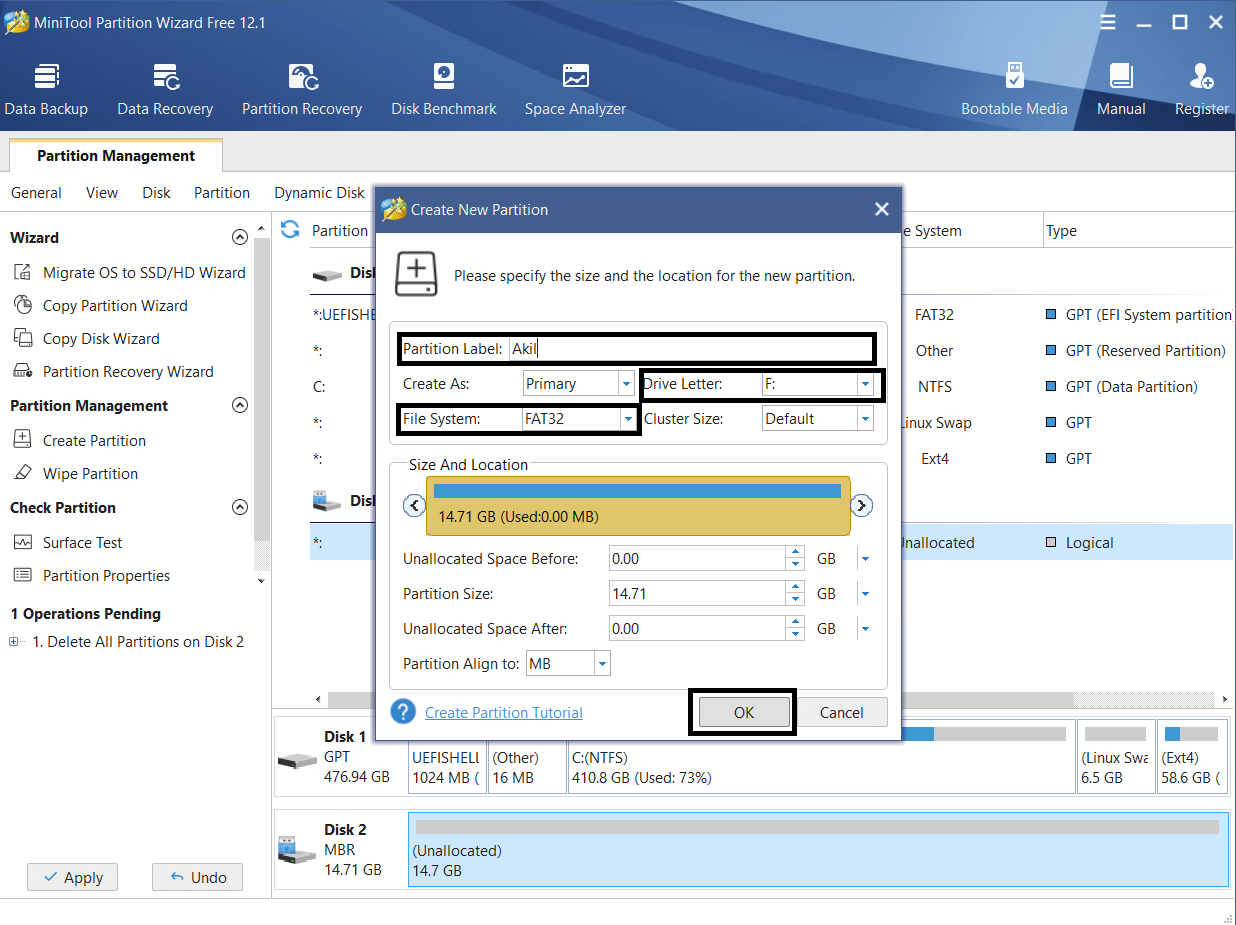
Task: Collapse the Wizard section in sidebar
Action: [239, 238]
